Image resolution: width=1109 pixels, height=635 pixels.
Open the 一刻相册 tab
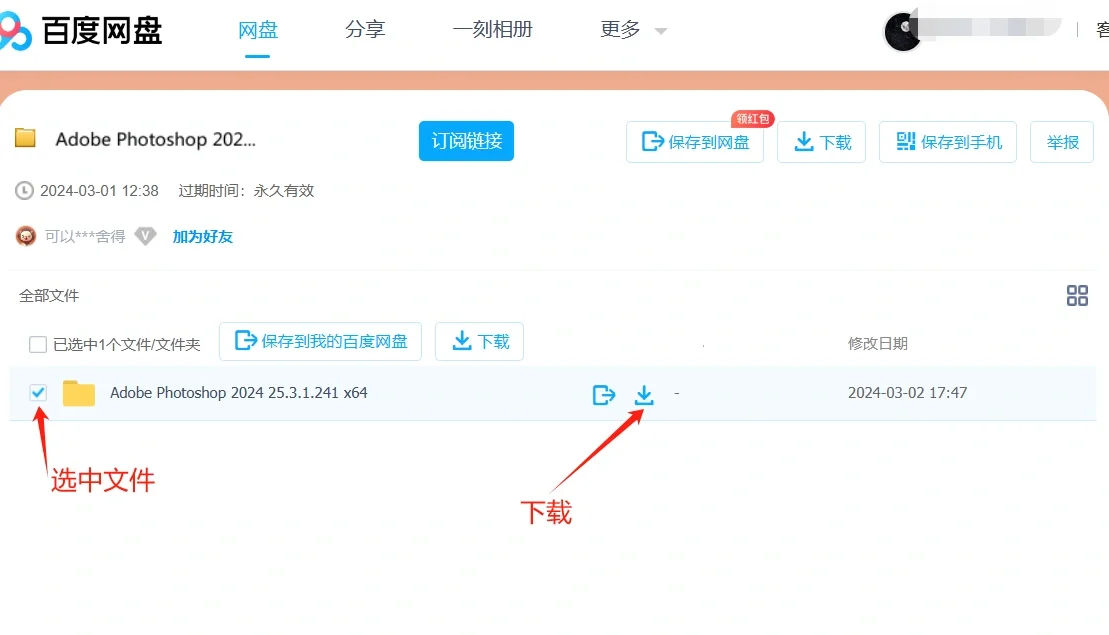[493, 30]
